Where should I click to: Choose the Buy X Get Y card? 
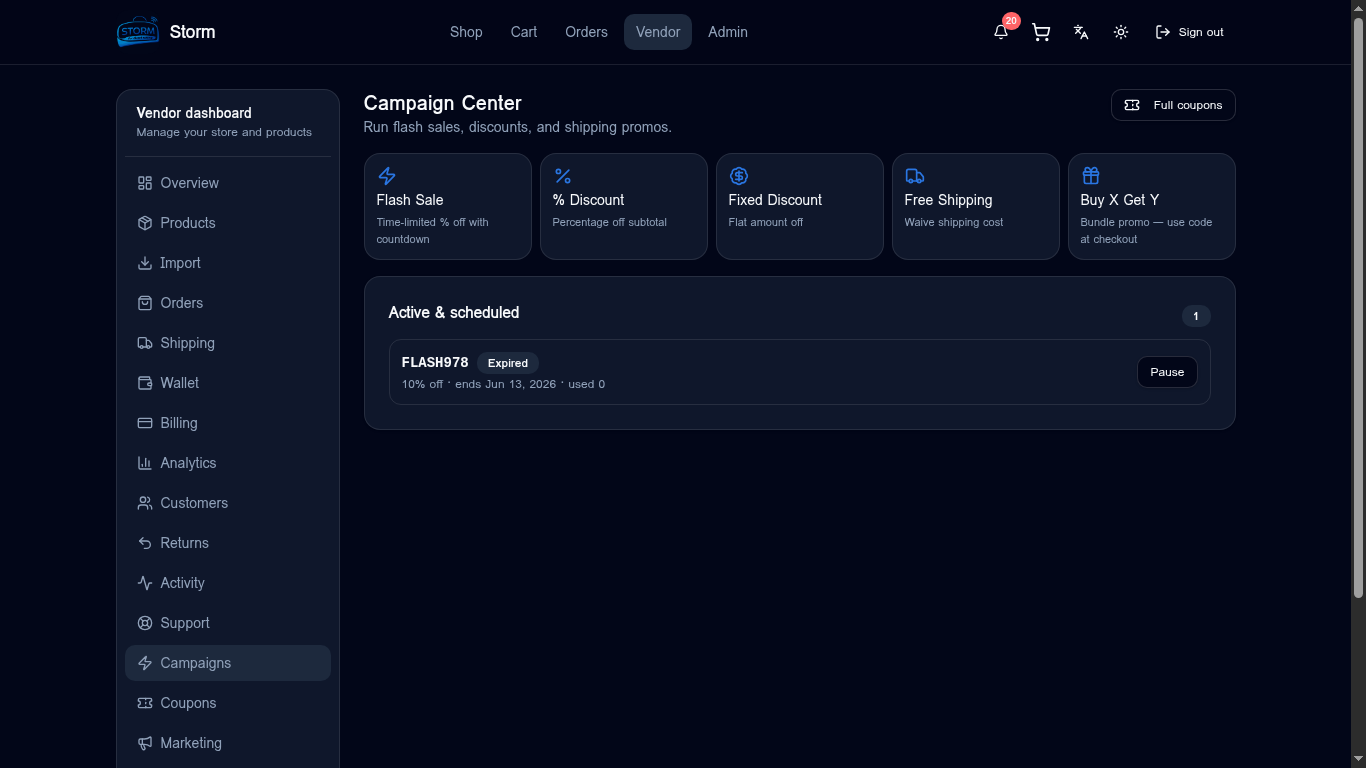(1152, 206)
